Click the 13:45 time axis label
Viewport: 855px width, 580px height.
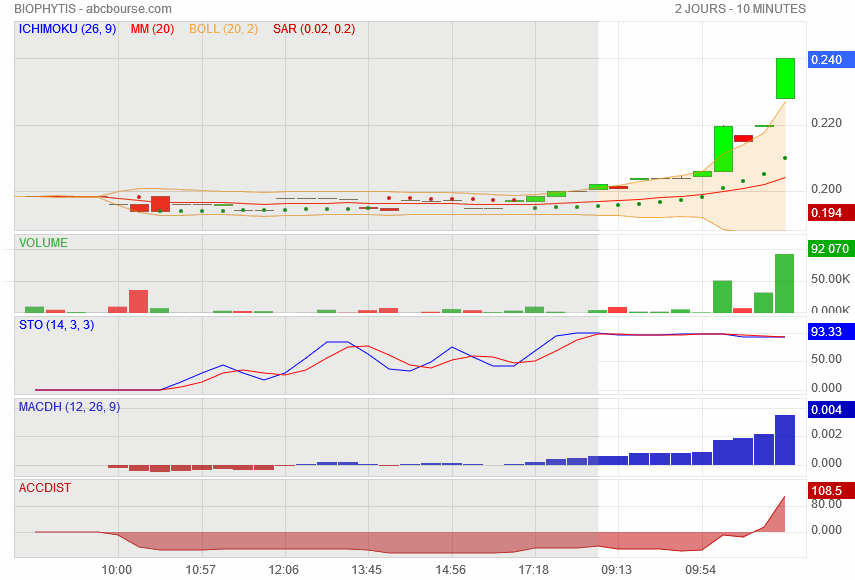click(367, 570)
